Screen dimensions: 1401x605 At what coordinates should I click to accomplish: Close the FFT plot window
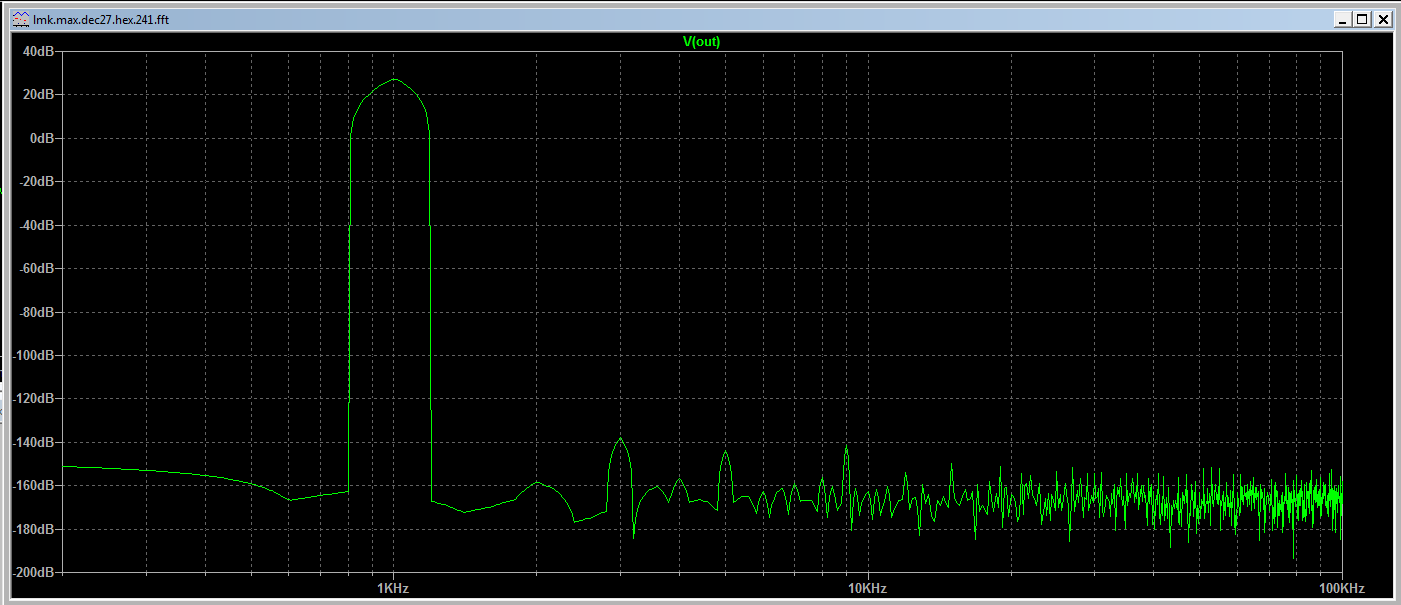[1382, 19]
